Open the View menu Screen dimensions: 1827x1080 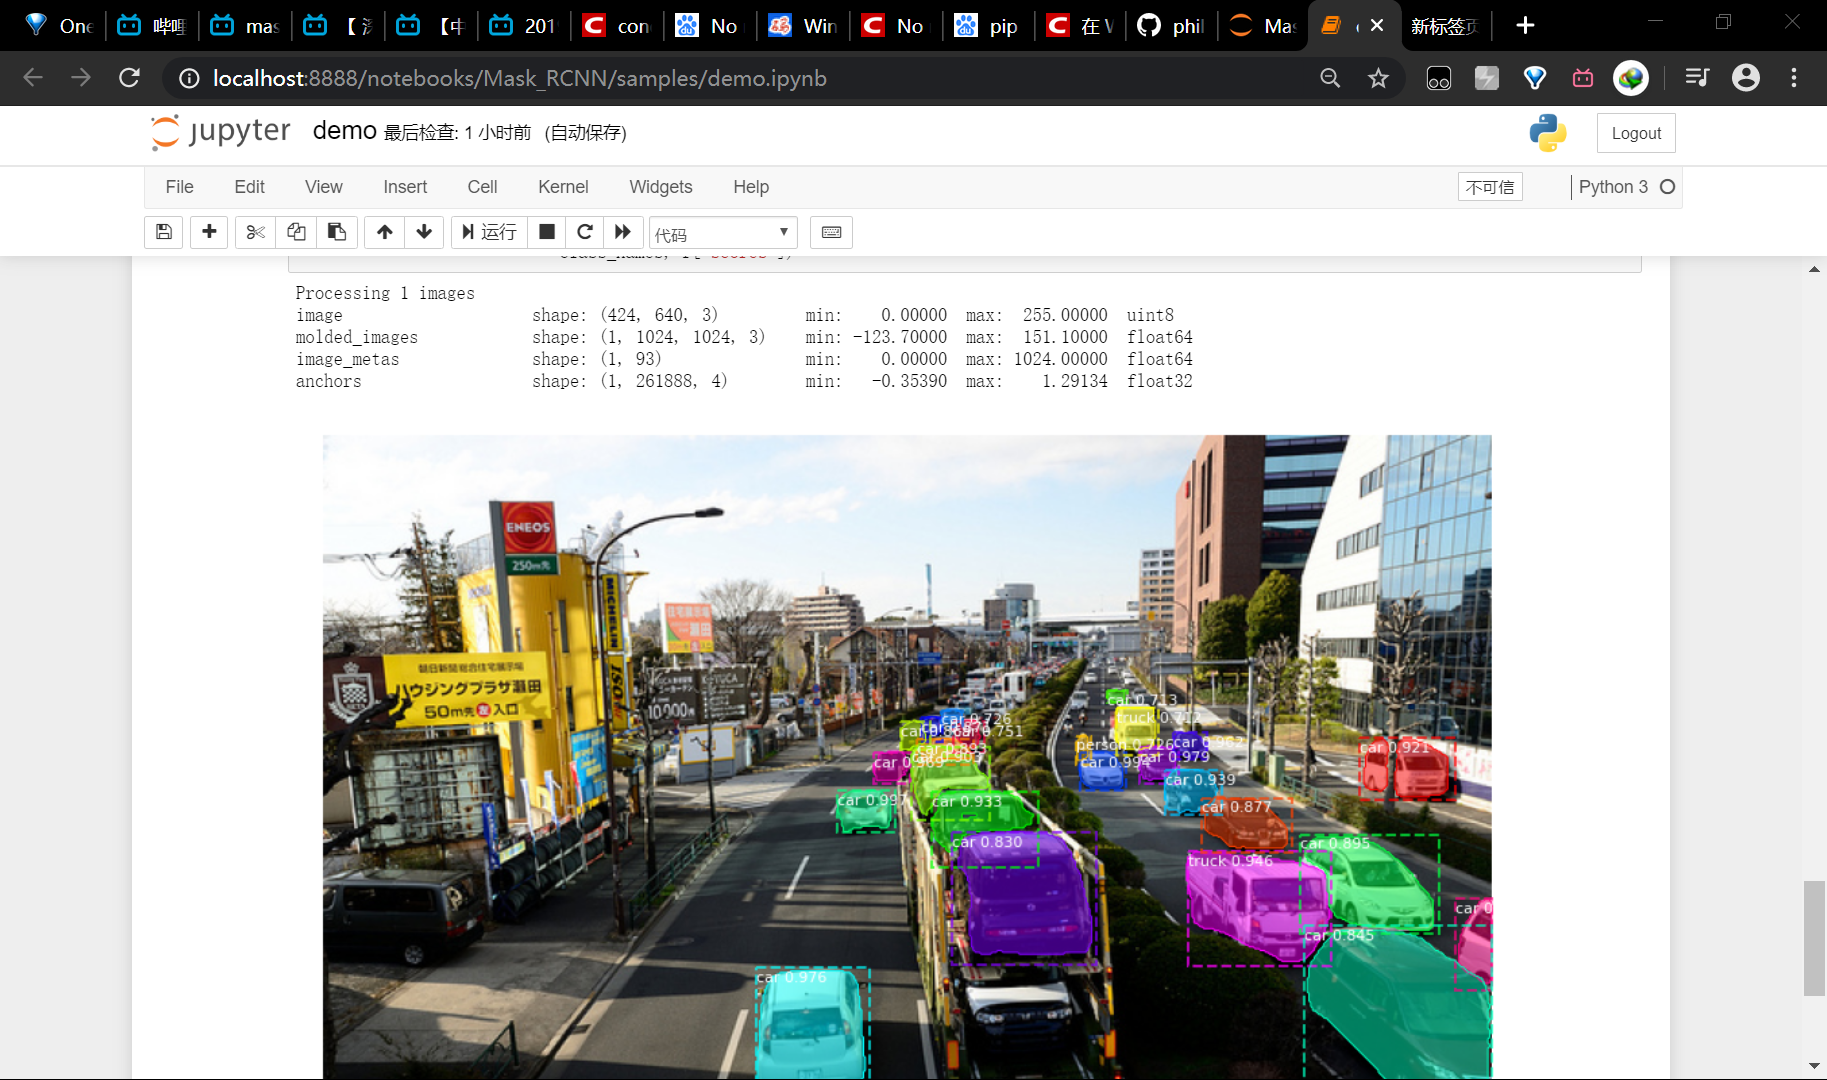coord(324,187)
